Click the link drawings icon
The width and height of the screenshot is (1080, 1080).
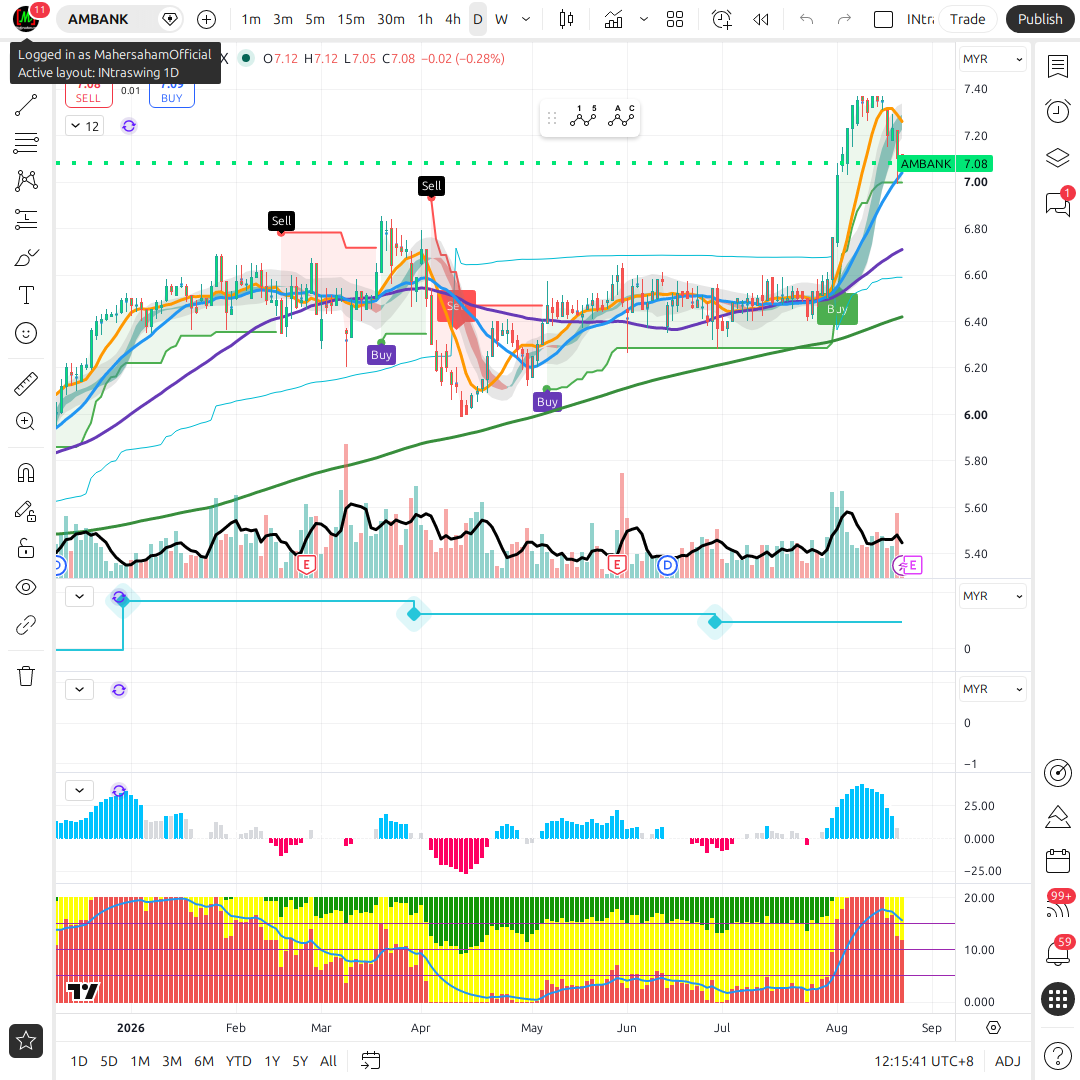(x=26, y=625)
